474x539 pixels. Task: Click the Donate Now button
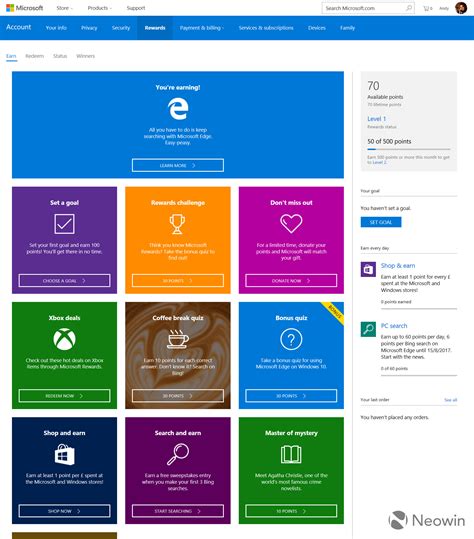pos(291,280)
